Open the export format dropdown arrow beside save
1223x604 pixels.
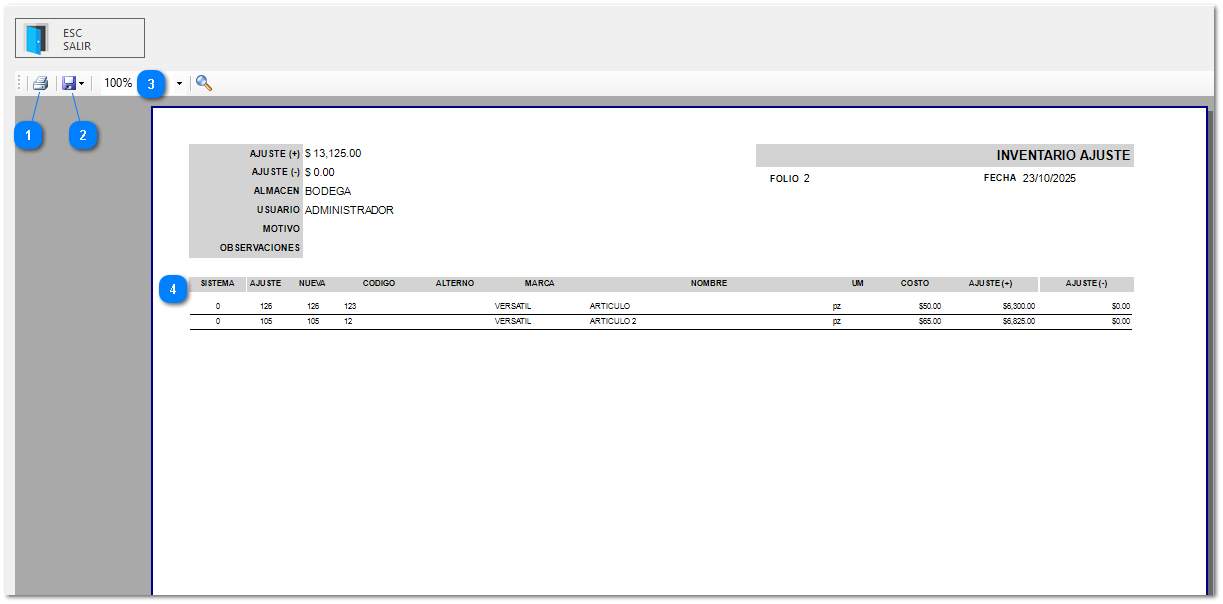coord(81,84)
